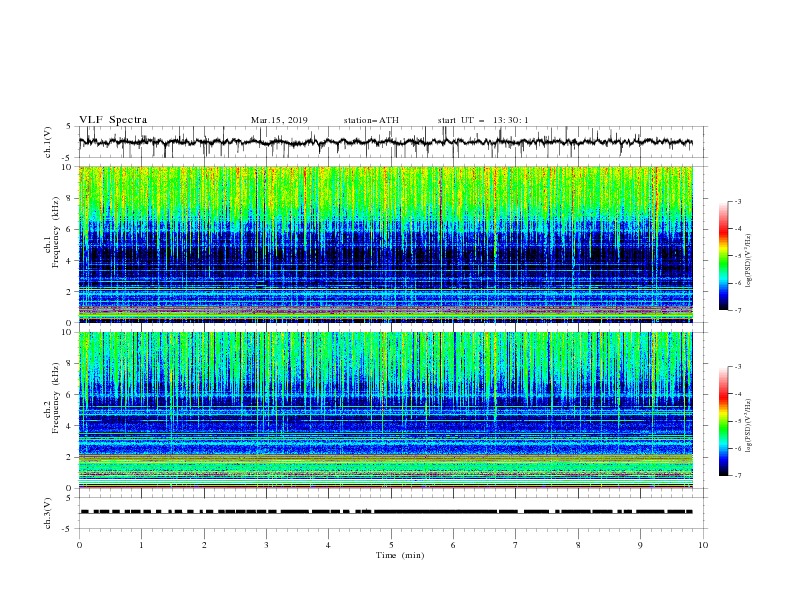Click the time axis tick label "3"
The height and width of the screenshot is (612, 792).
click(x=266, y=545)
